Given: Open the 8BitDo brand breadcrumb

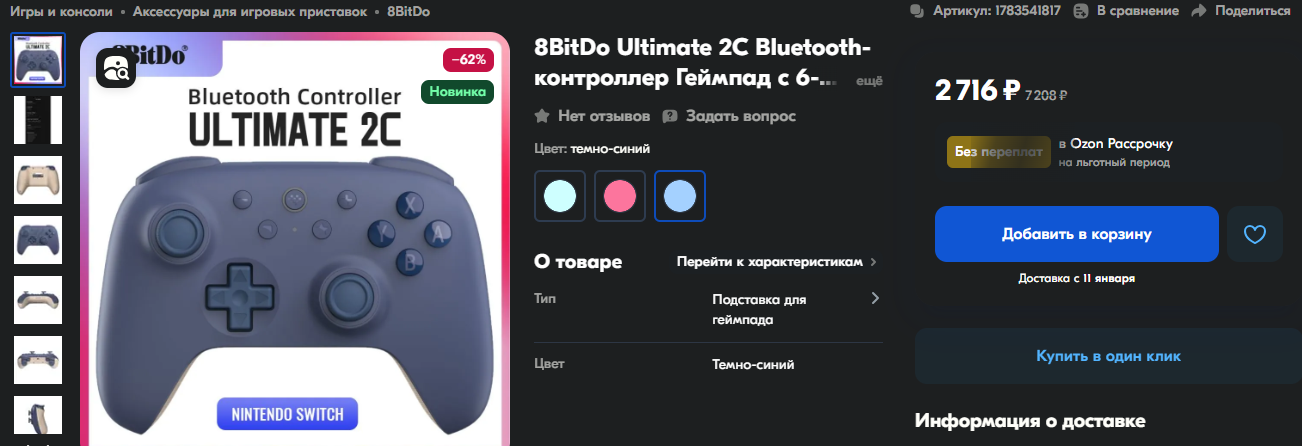Looking at the screenshot, I should 408,11.
